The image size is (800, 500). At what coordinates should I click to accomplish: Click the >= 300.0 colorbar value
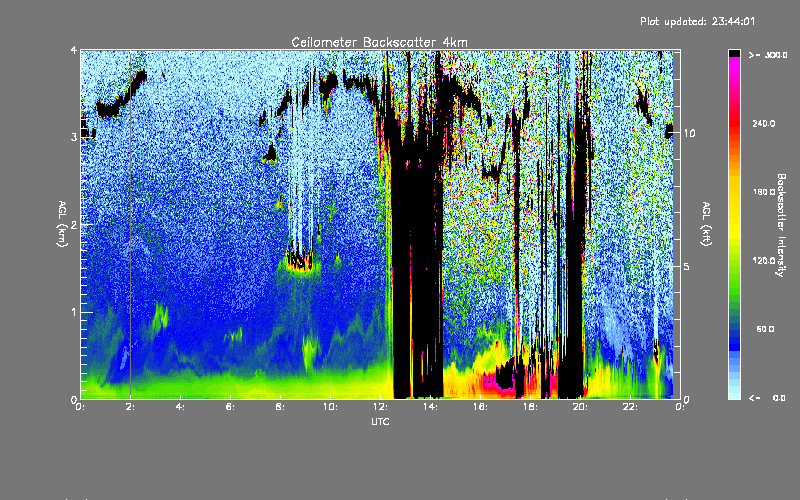pos(768,55)
